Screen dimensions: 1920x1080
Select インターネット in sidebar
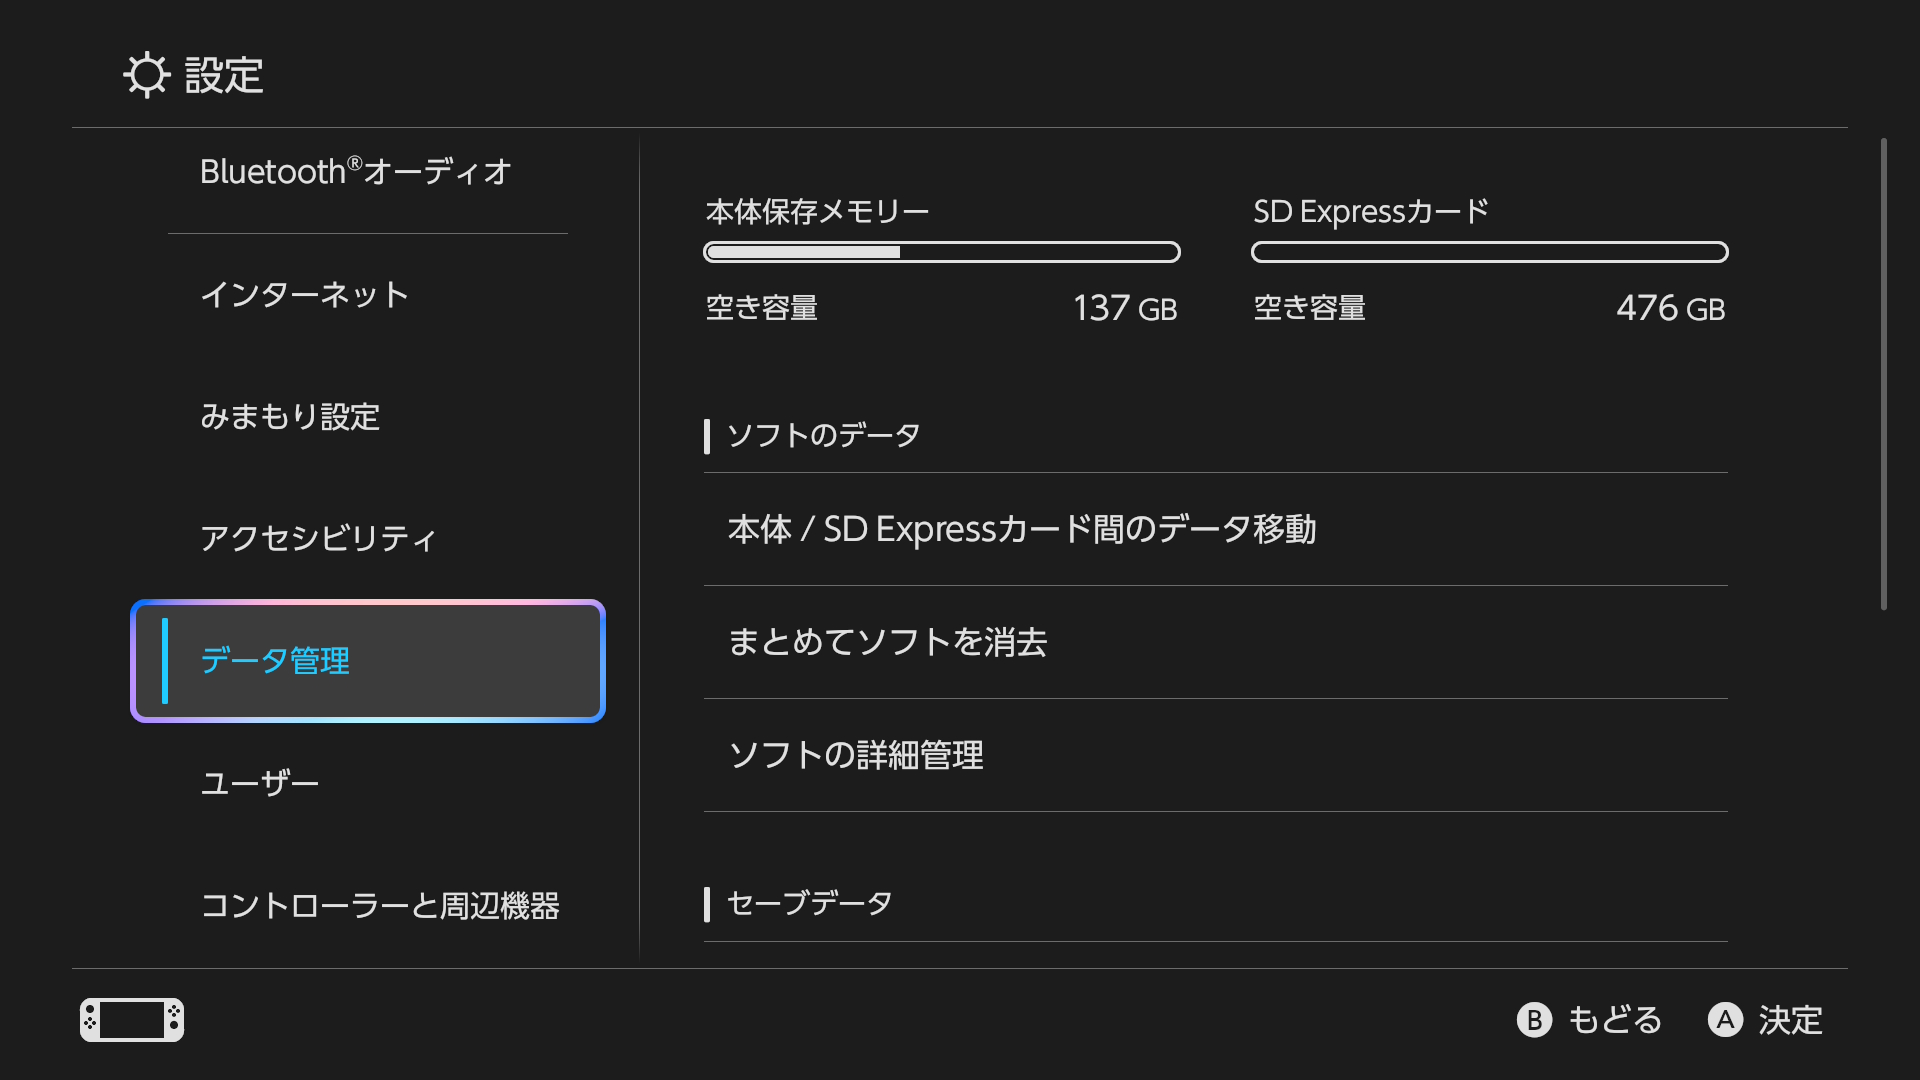click(x=305, y=295)
